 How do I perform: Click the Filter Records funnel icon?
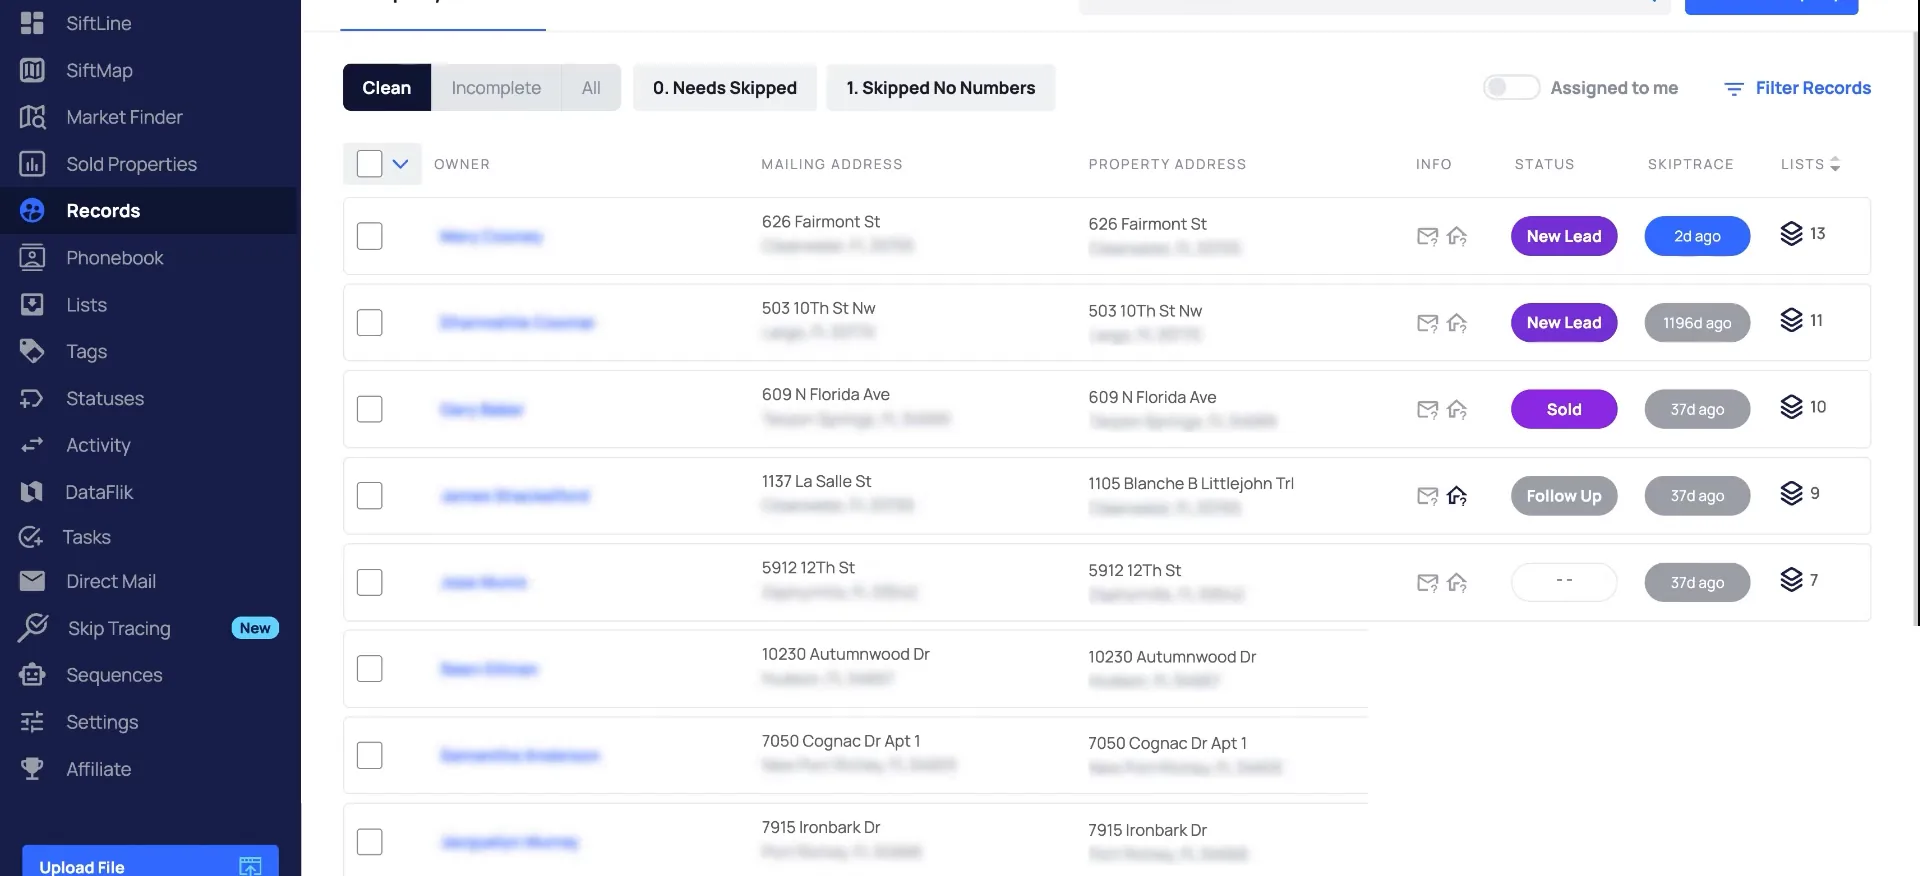[x=1734, y=89]
